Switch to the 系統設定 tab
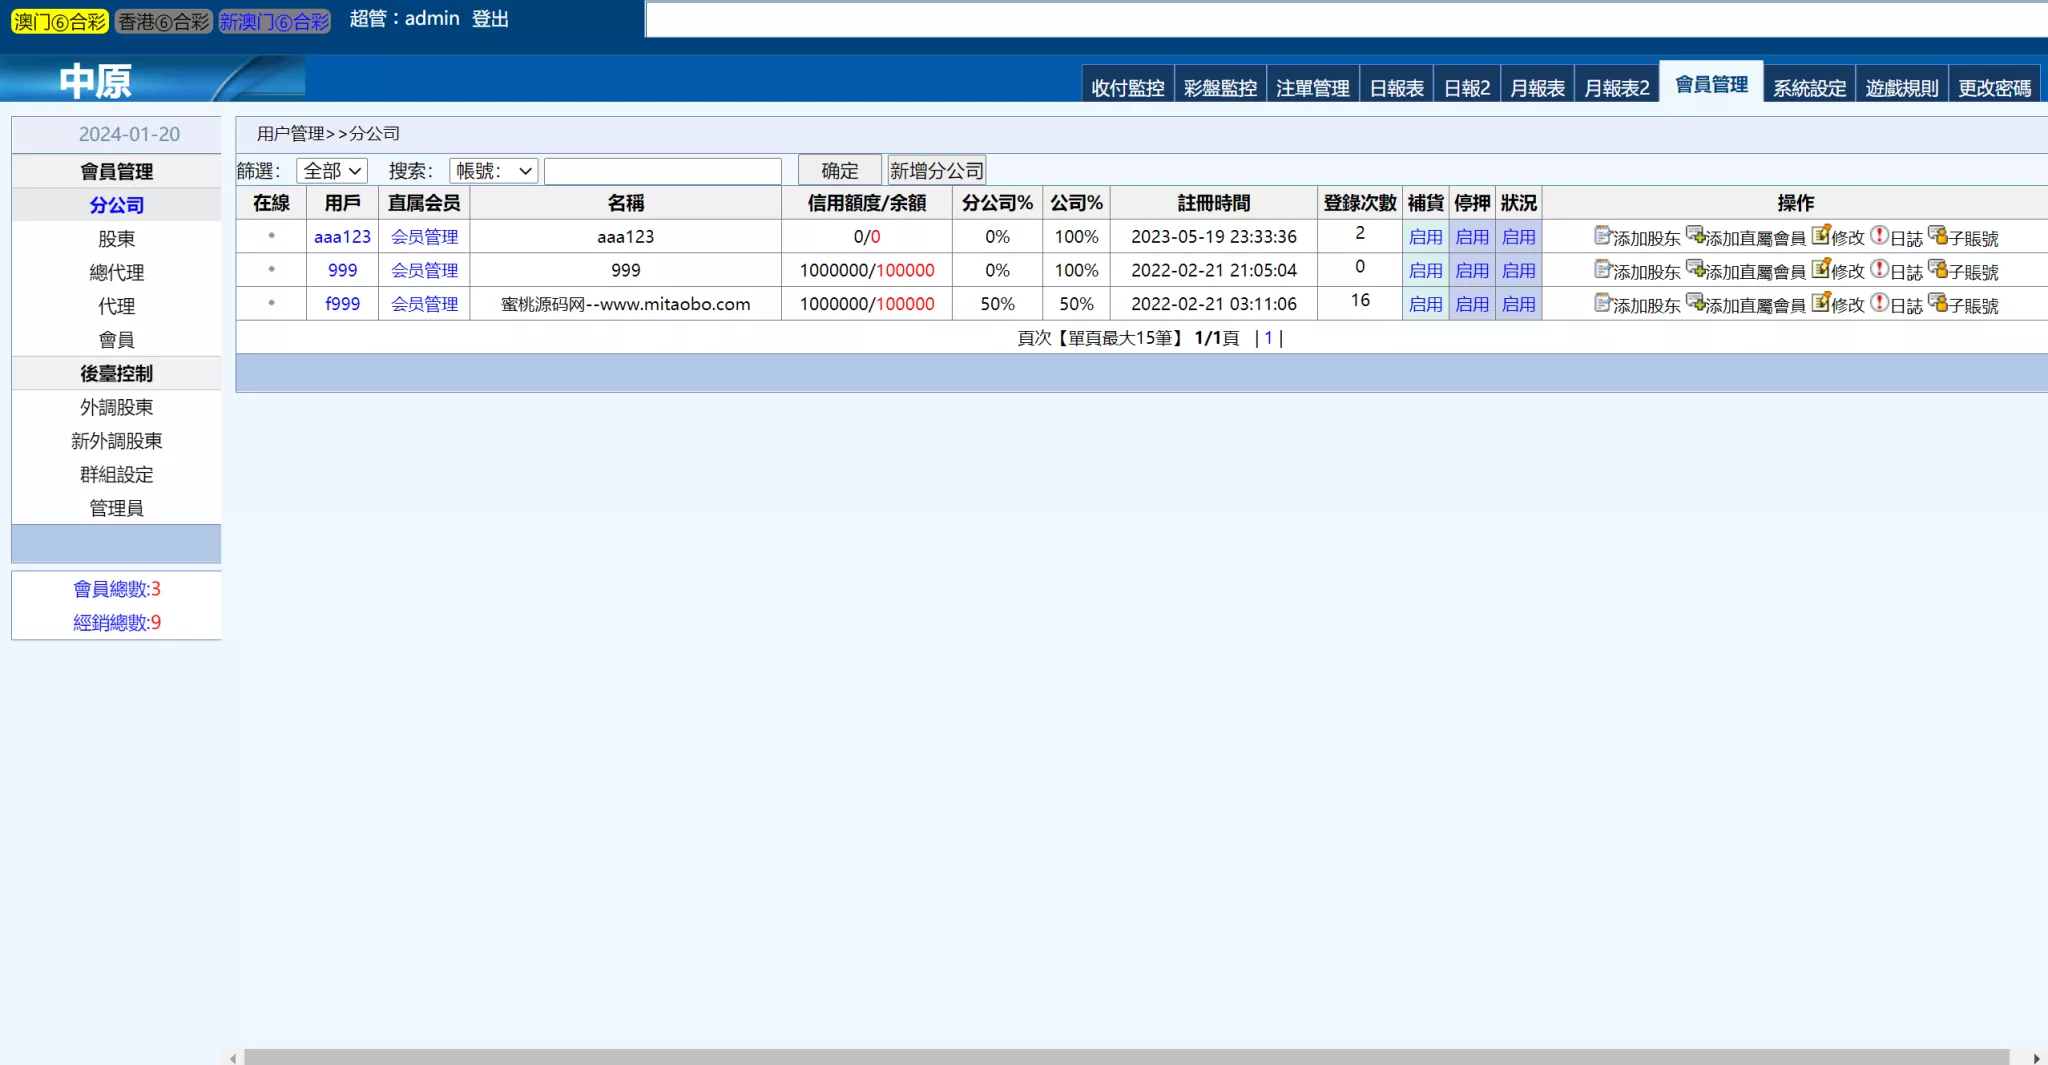2048x1065 pixels. [1808, 86]
